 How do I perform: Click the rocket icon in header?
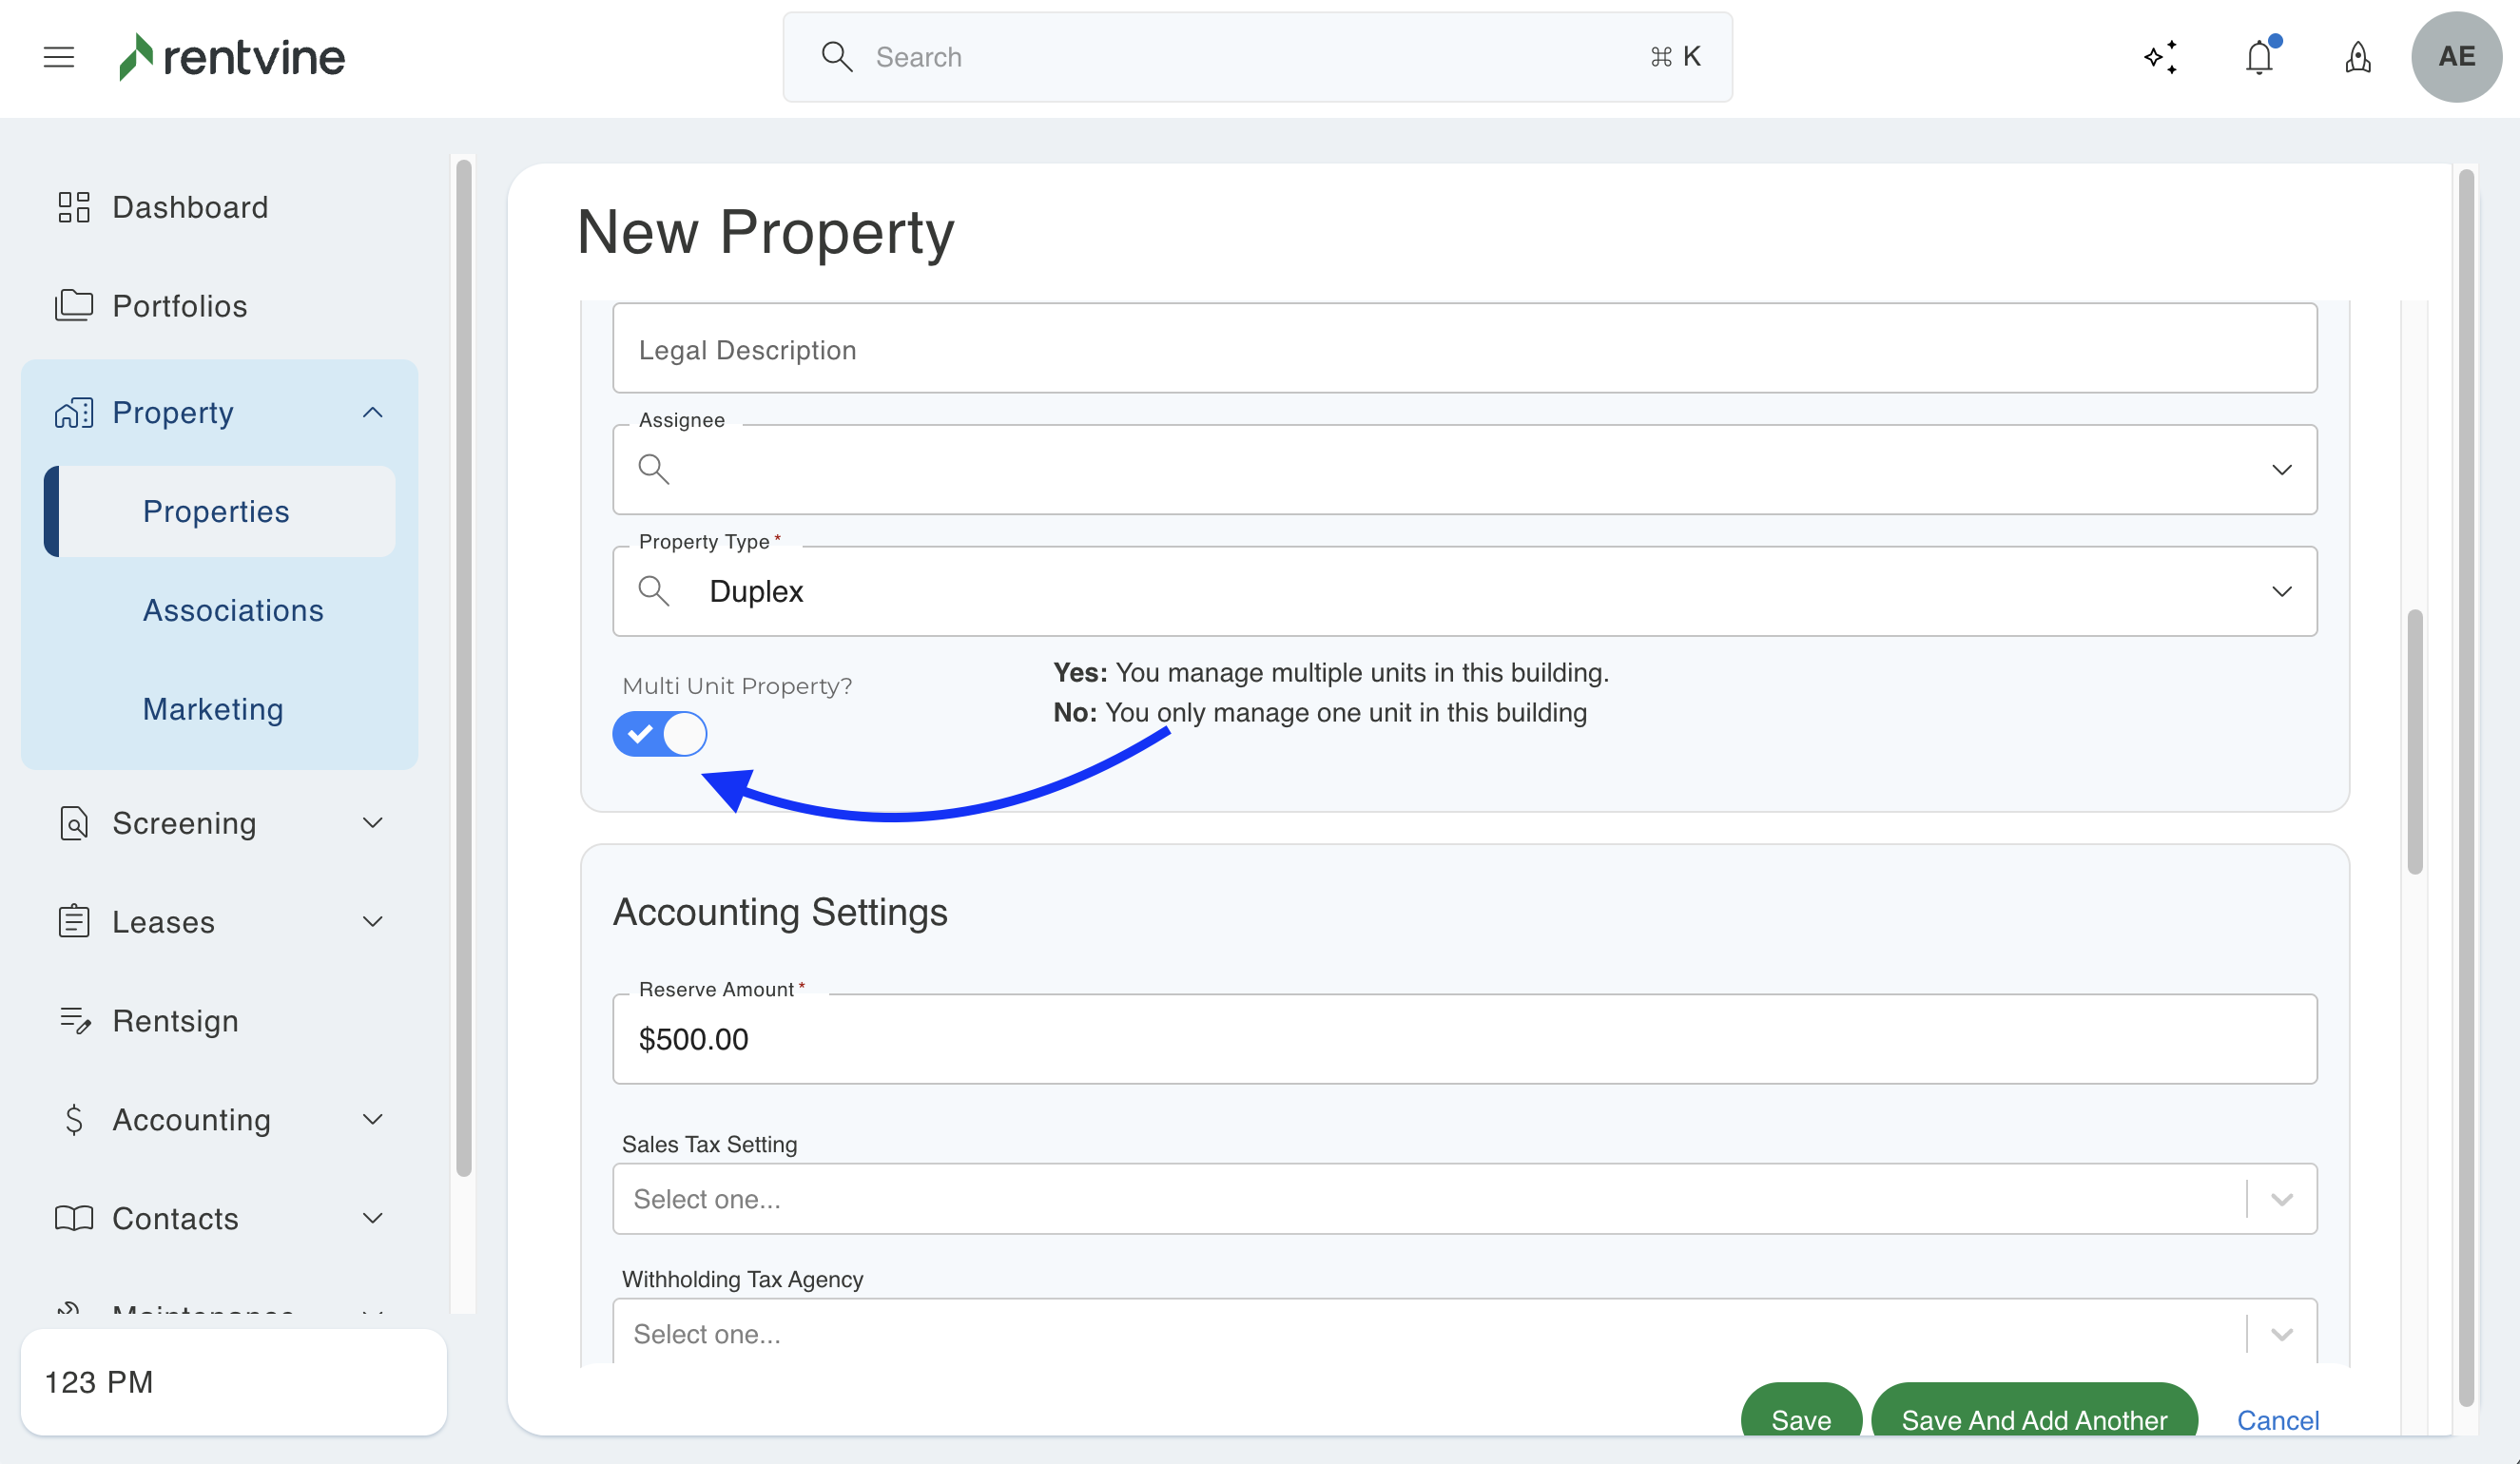click(x=2357, y=57)
